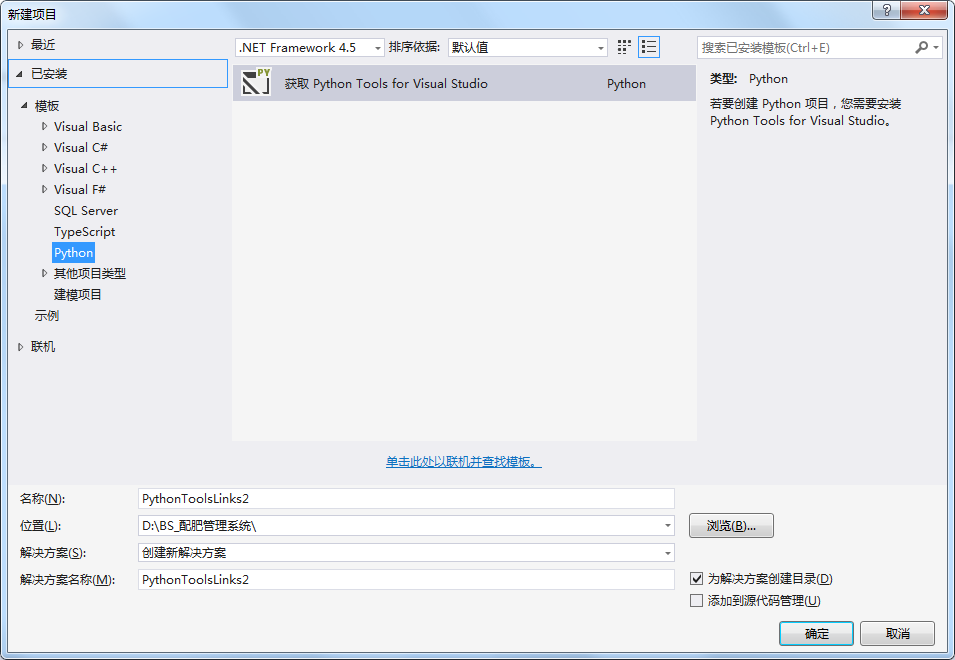Select Visual Basic category label
The image size is (955, 660).
pyautogui.click(x=88, y=127)
